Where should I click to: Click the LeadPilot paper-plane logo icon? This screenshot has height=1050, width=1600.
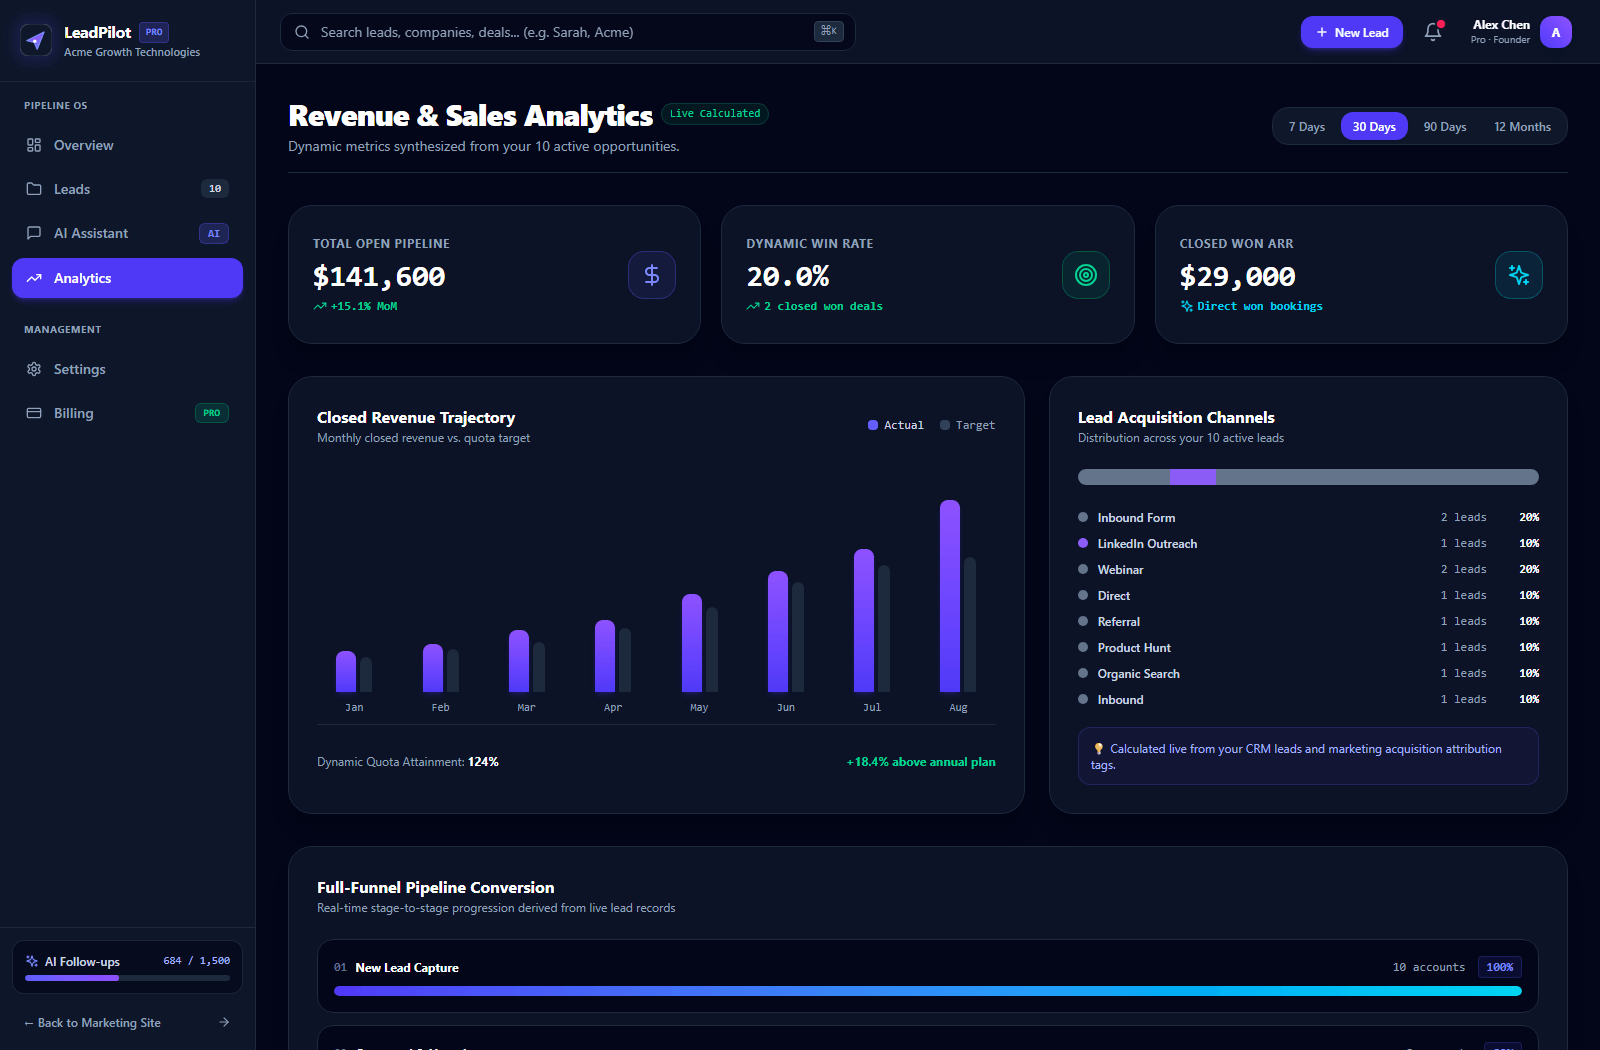click(x=37, y=40)
